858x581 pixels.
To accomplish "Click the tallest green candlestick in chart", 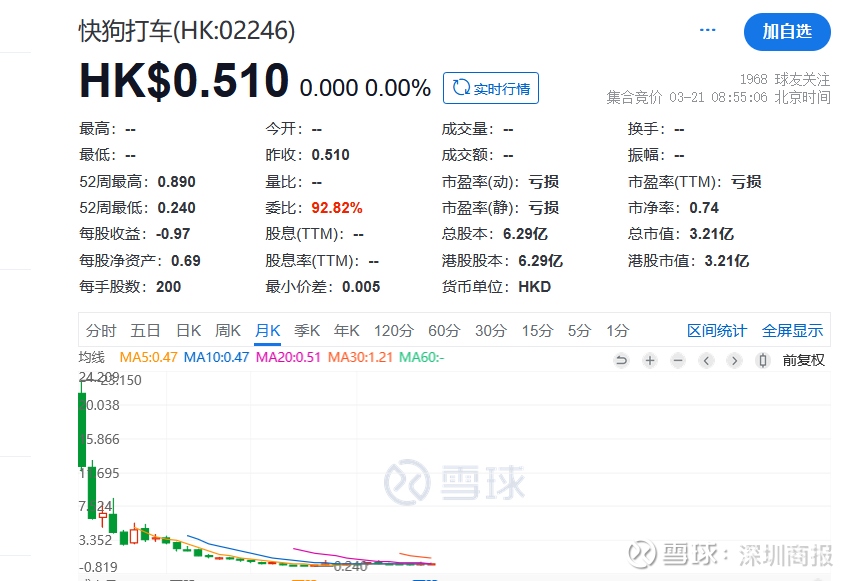I will click(x=82, y=429).
